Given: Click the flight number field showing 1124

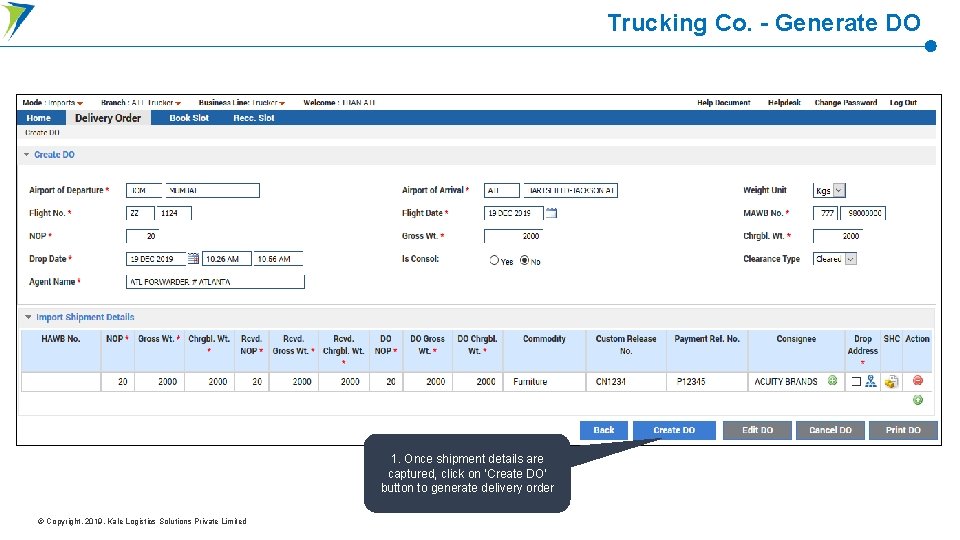Looking at the screenshot, I should tap(174, 213).
